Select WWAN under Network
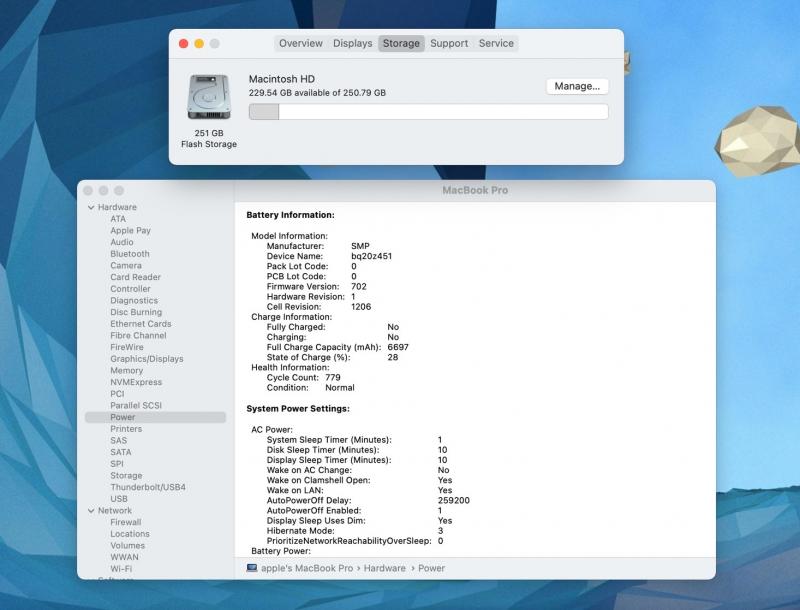Screen dimensions: 800x610 point(124,557)
